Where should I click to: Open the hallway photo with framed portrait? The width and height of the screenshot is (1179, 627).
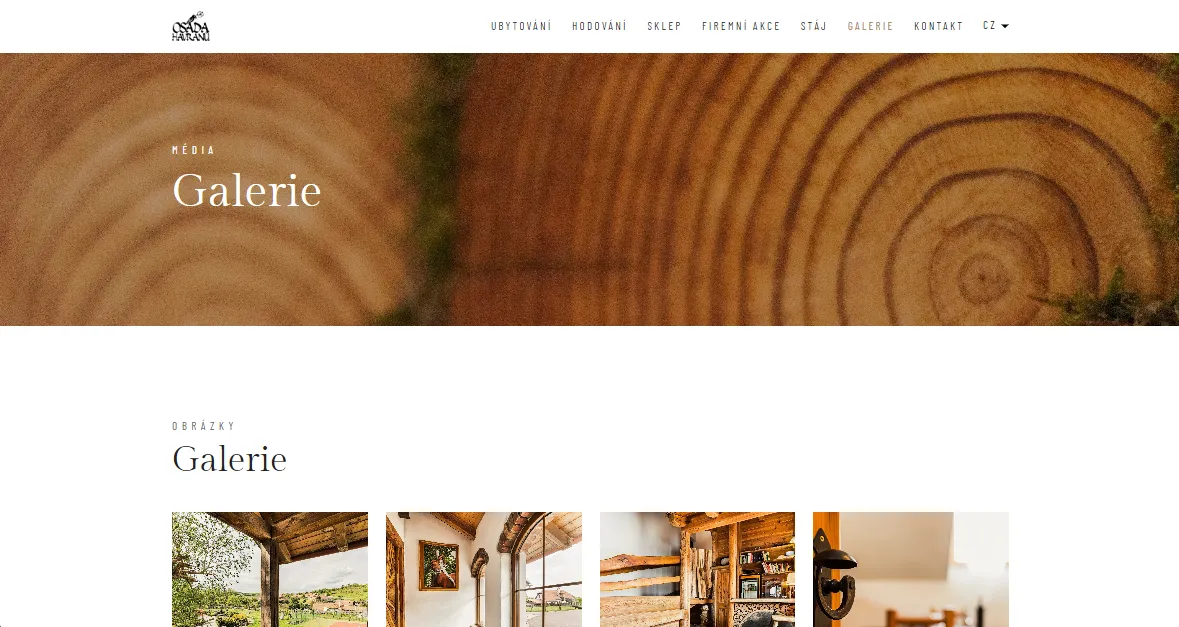point(483,569)
